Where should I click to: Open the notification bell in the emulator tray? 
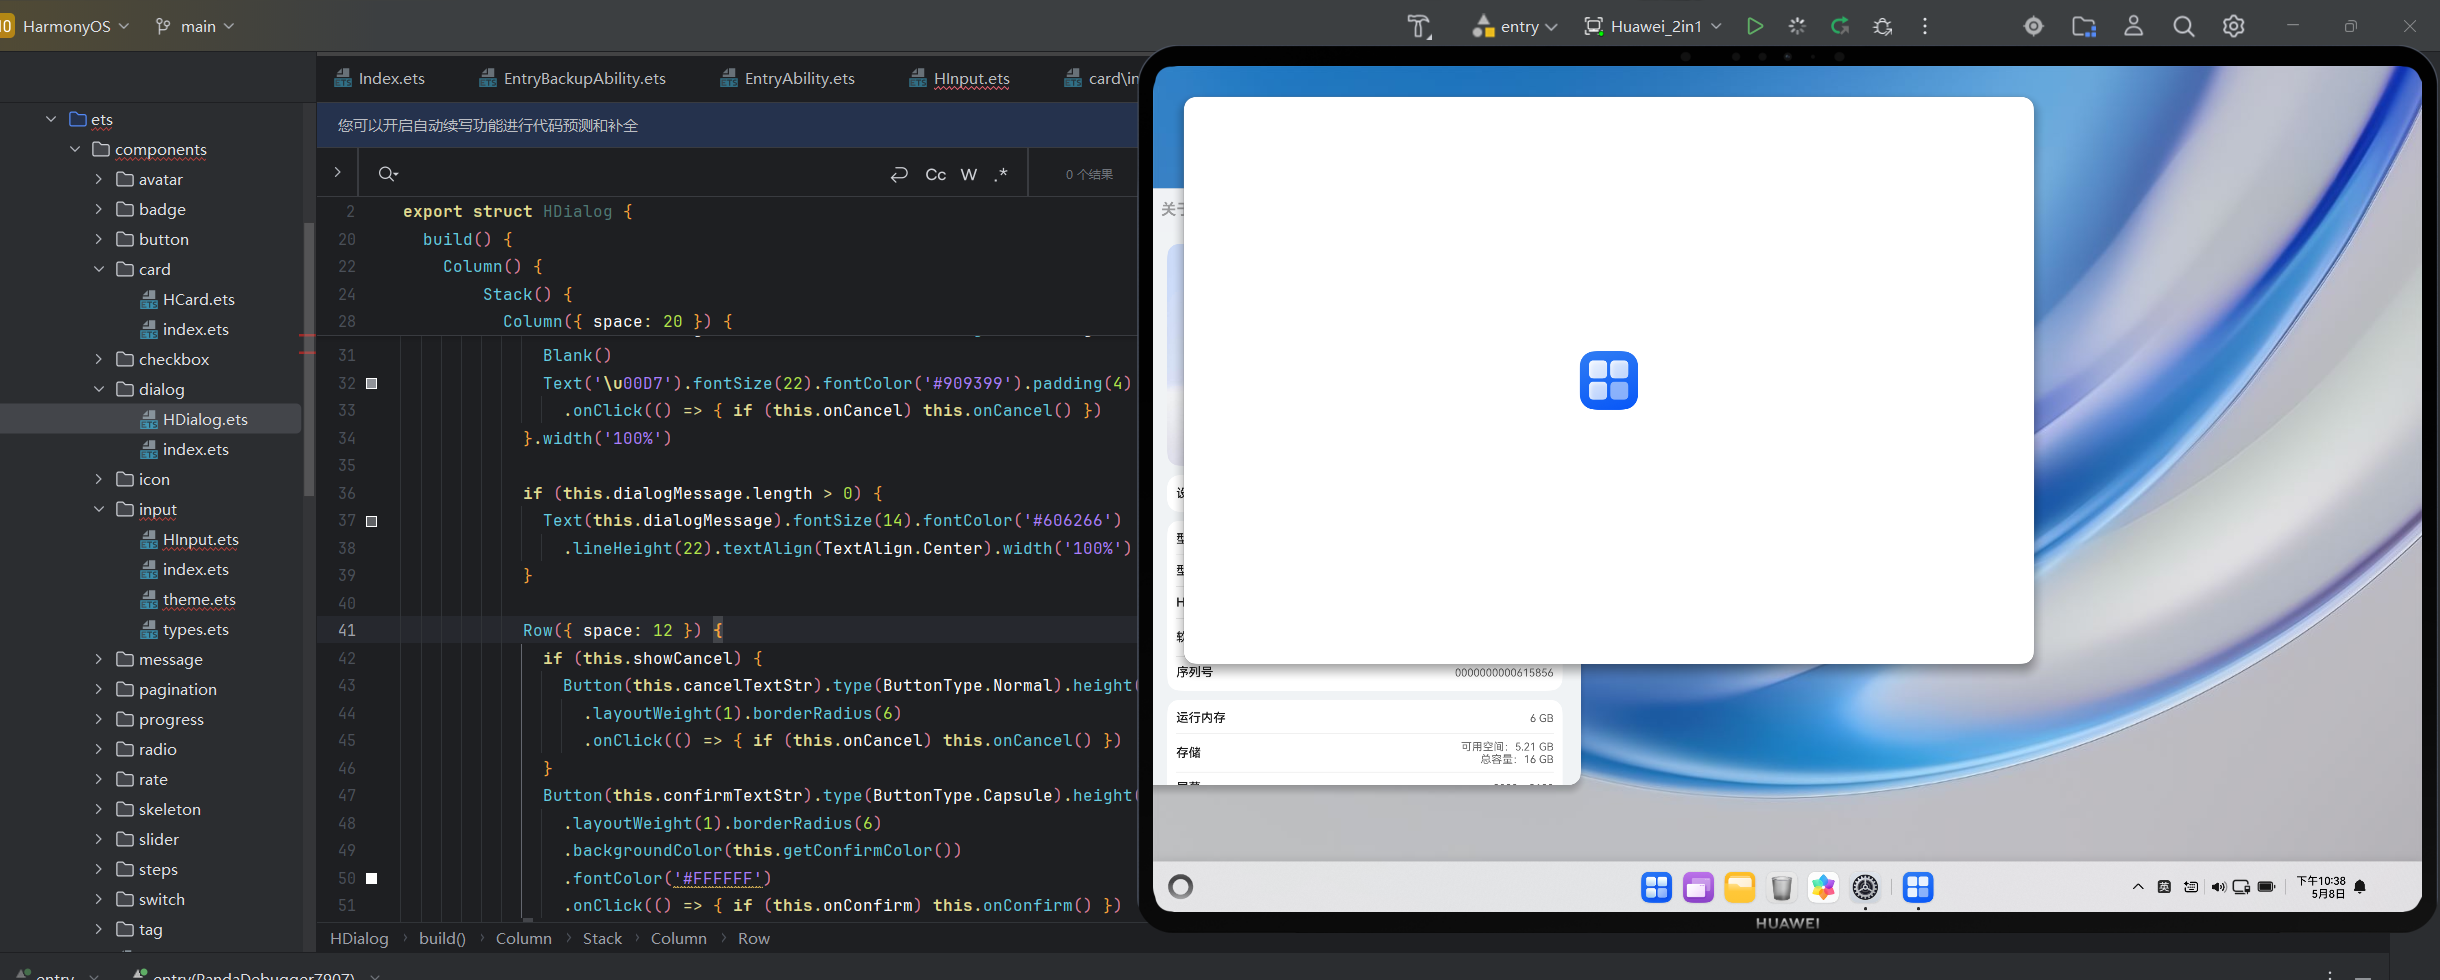click(x=2360, y=887)
